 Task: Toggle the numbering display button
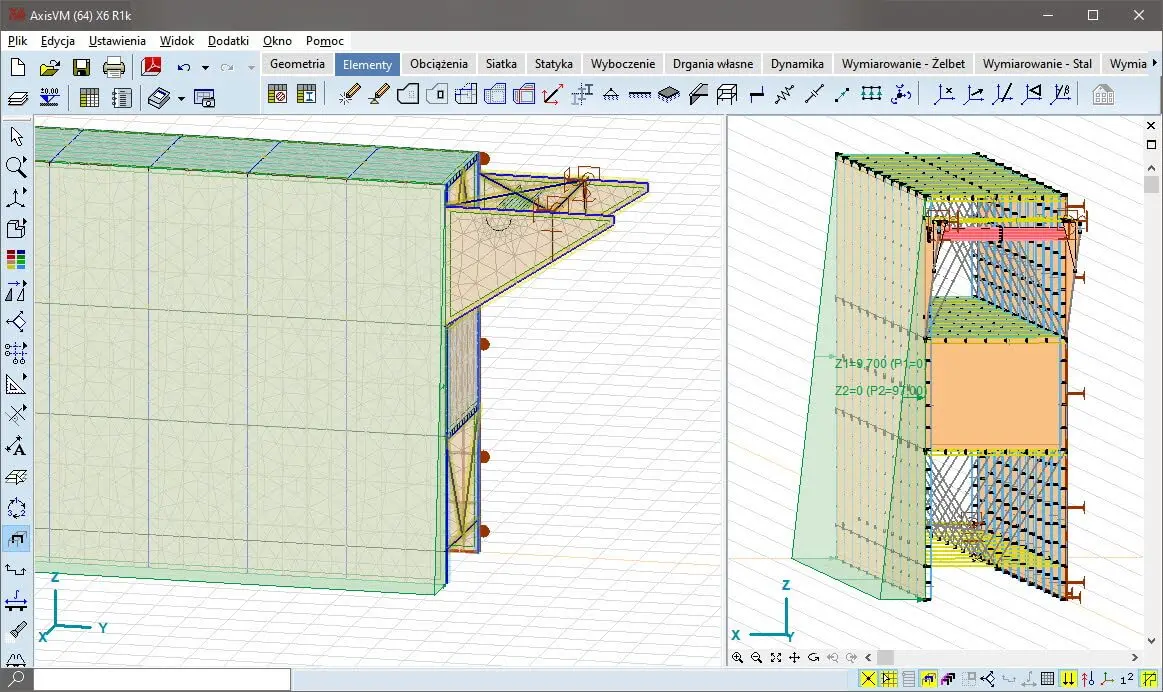[x=1127, y=680]
